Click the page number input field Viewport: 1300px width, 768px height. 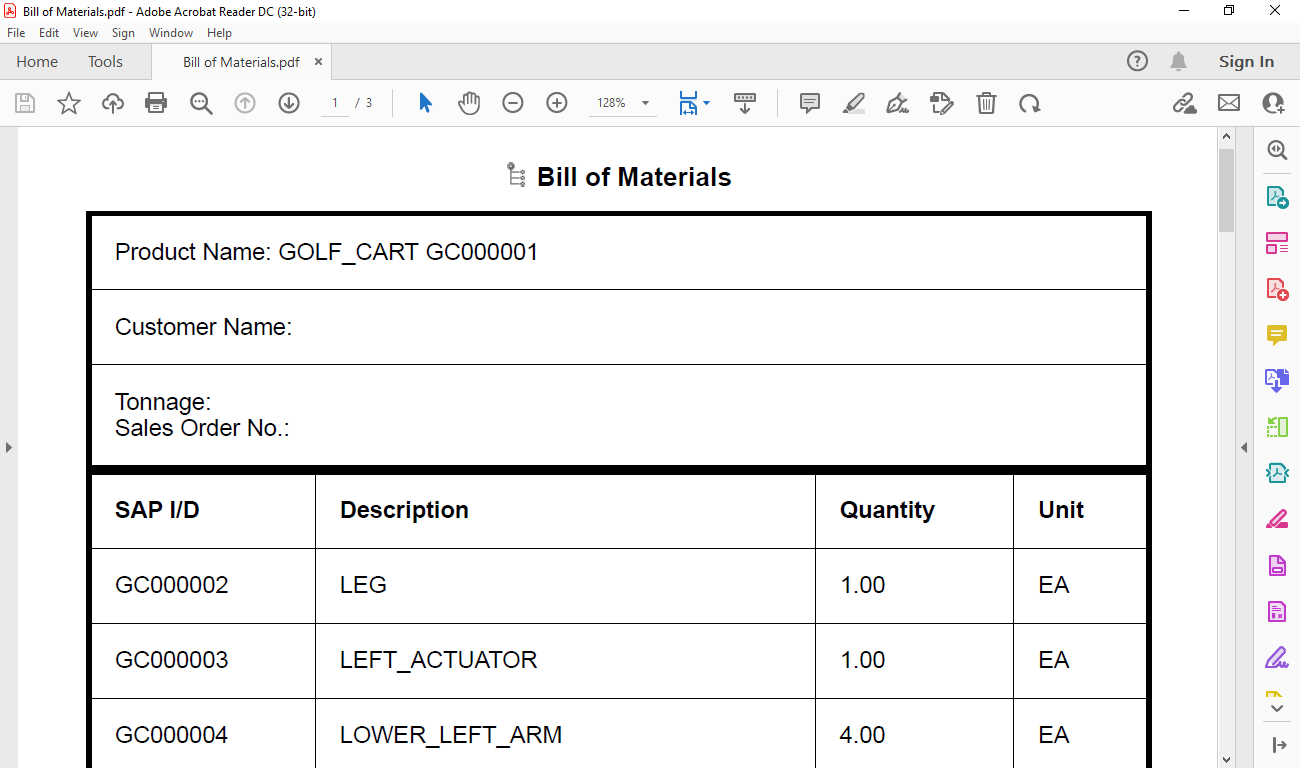[x=335, y=103]
